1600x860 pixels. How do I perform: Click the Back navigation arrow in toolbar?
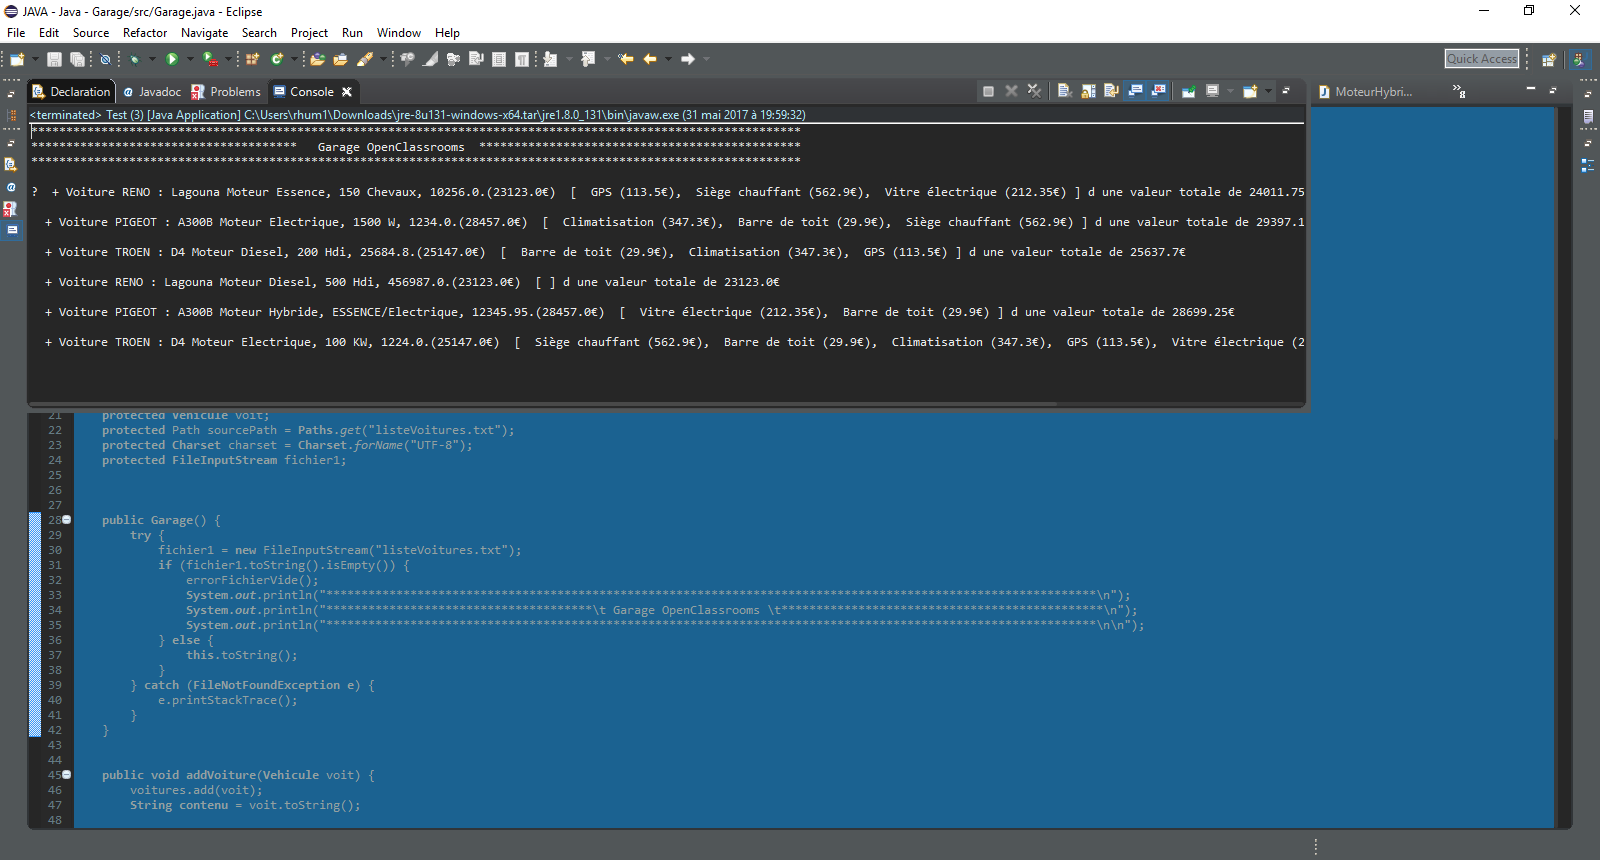tap(650, 59)
